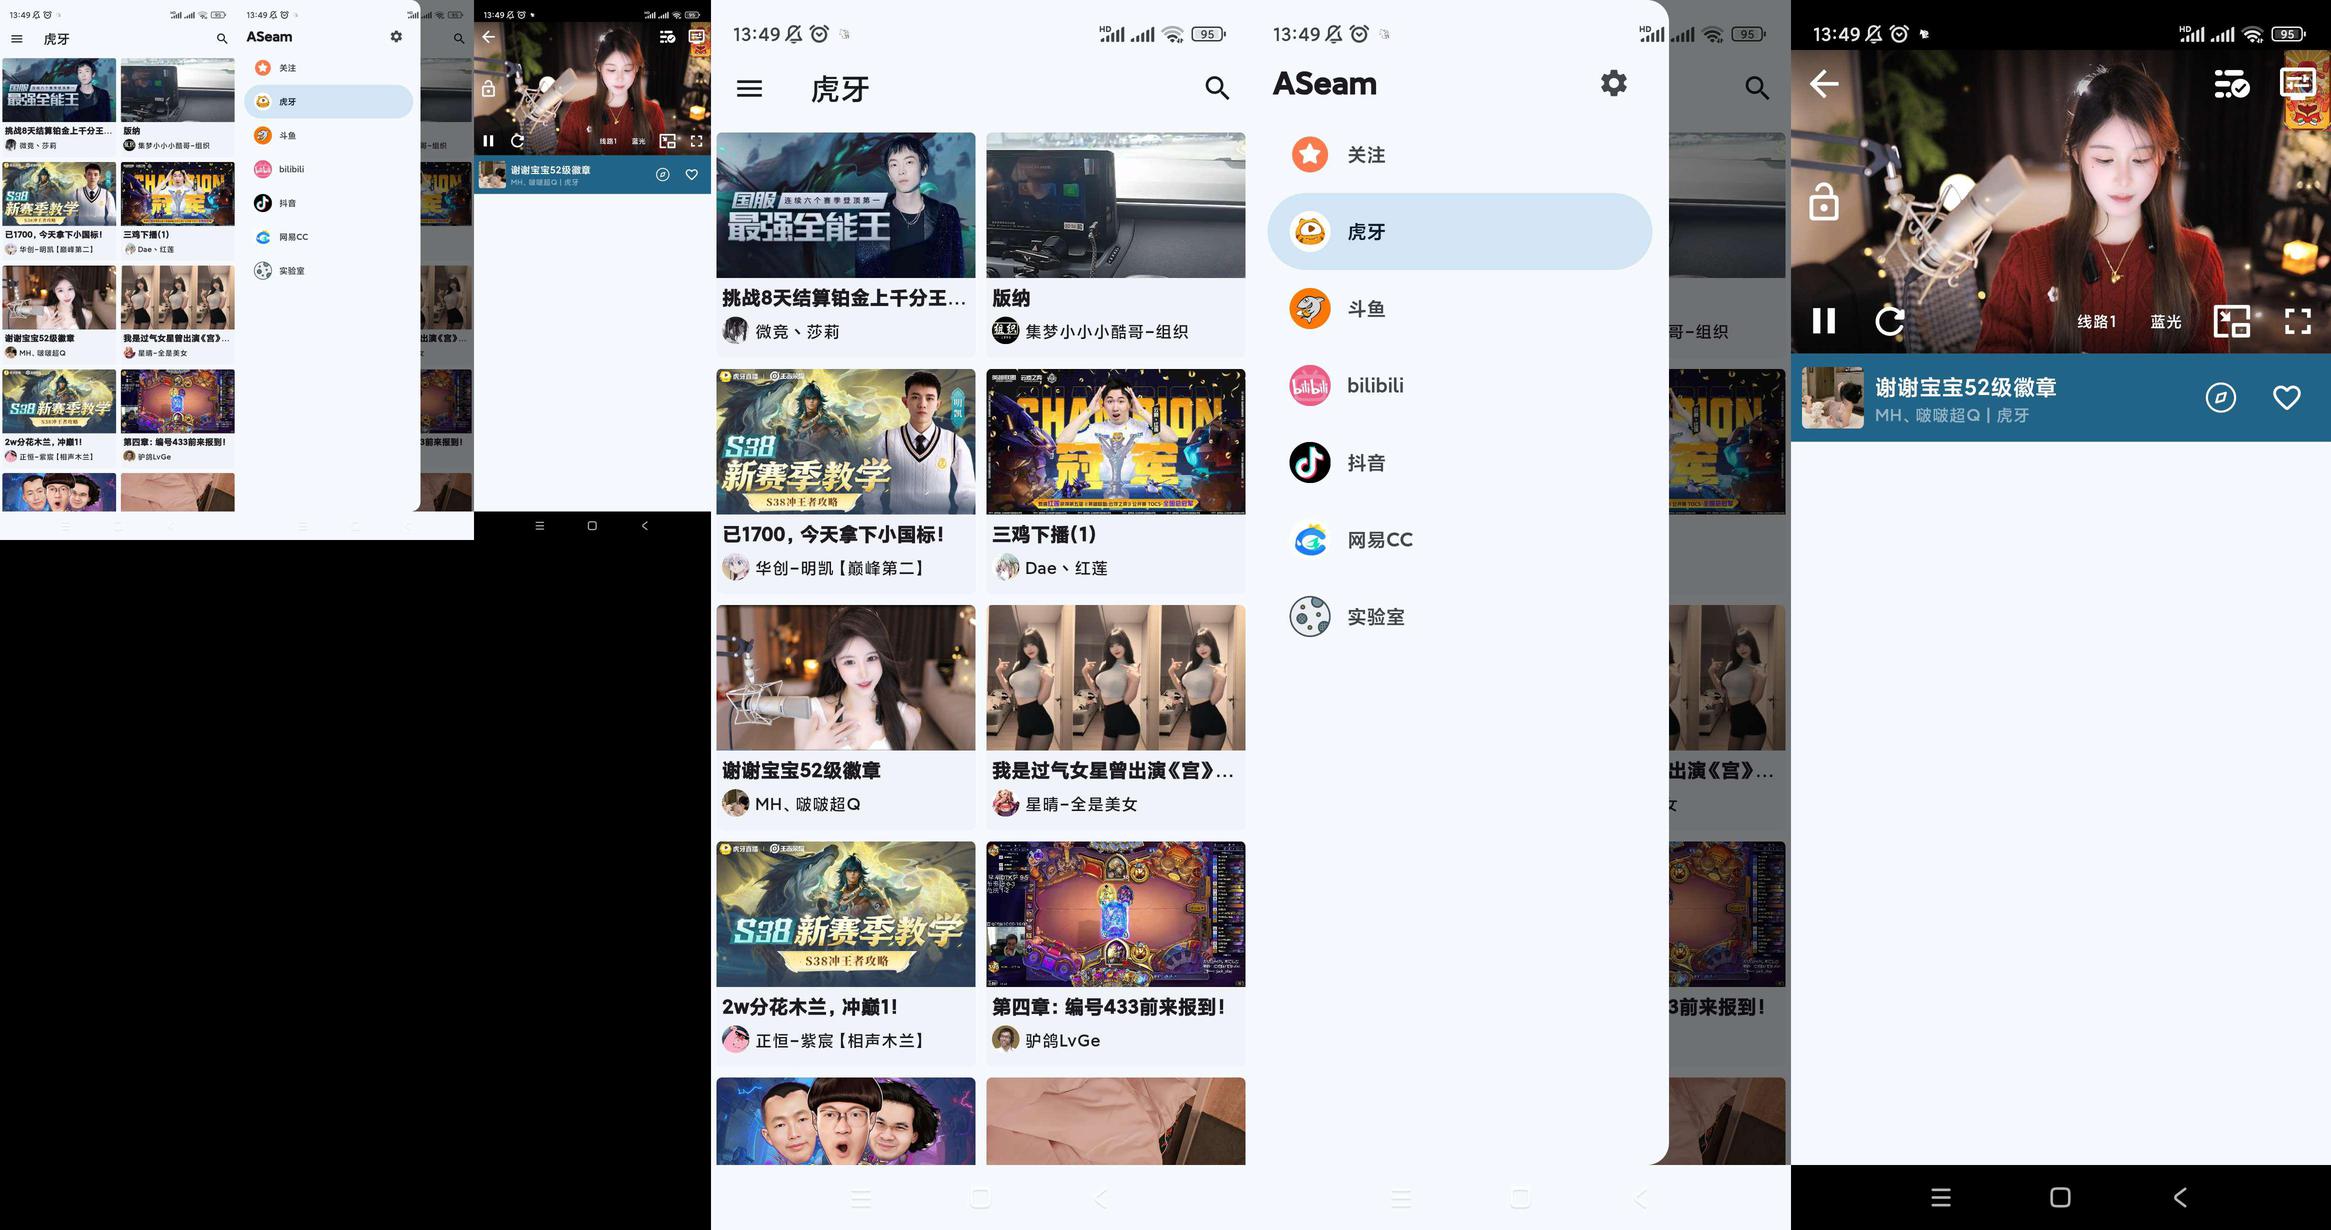Open danmaku checklist icon on large player
Viewport: 2331px width, 1230px height.
click(2231, 84)
